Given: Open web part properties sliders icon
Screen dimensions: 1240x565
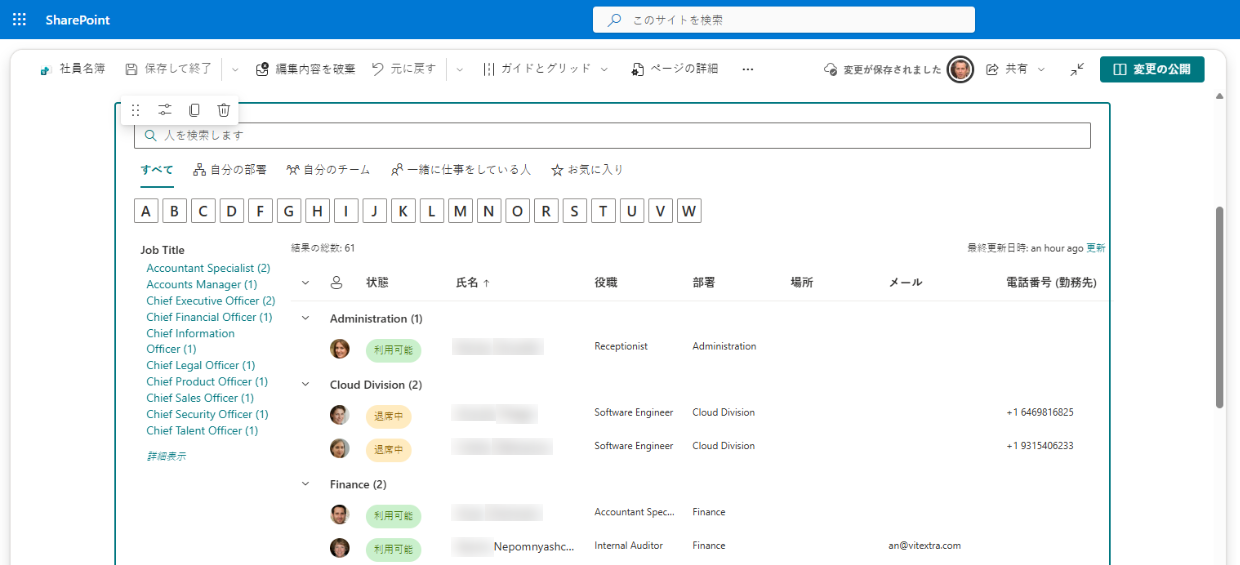Looking at the screenshot, I should tap(165, 110).
